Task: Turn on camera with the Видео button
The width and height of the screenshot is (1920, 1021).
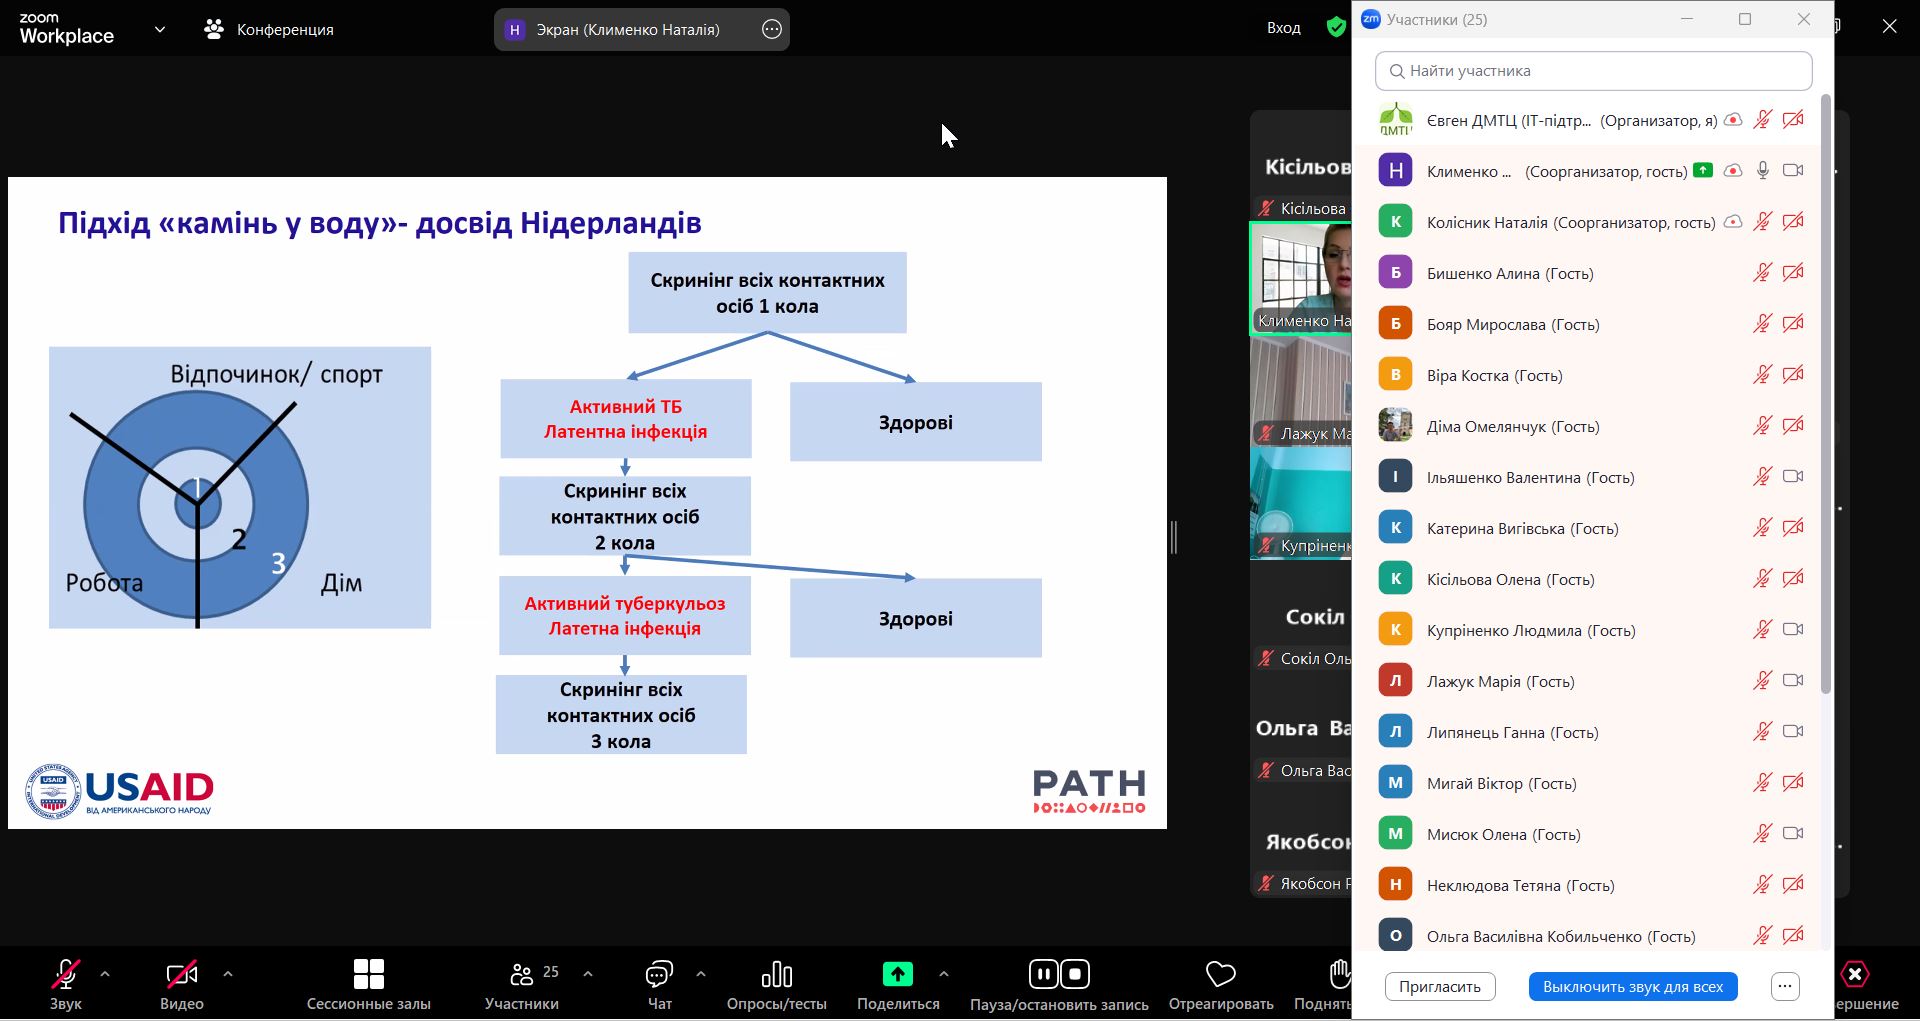Action: (x=181, y=974)
